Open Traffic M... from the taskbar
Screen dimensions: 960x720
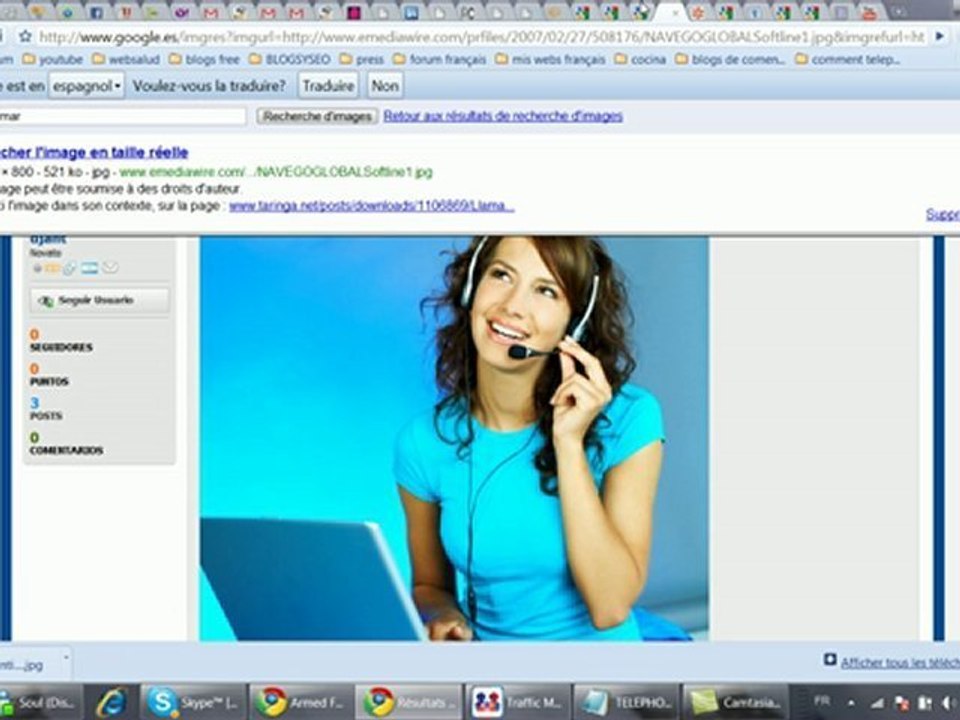[x=517, y=702]
